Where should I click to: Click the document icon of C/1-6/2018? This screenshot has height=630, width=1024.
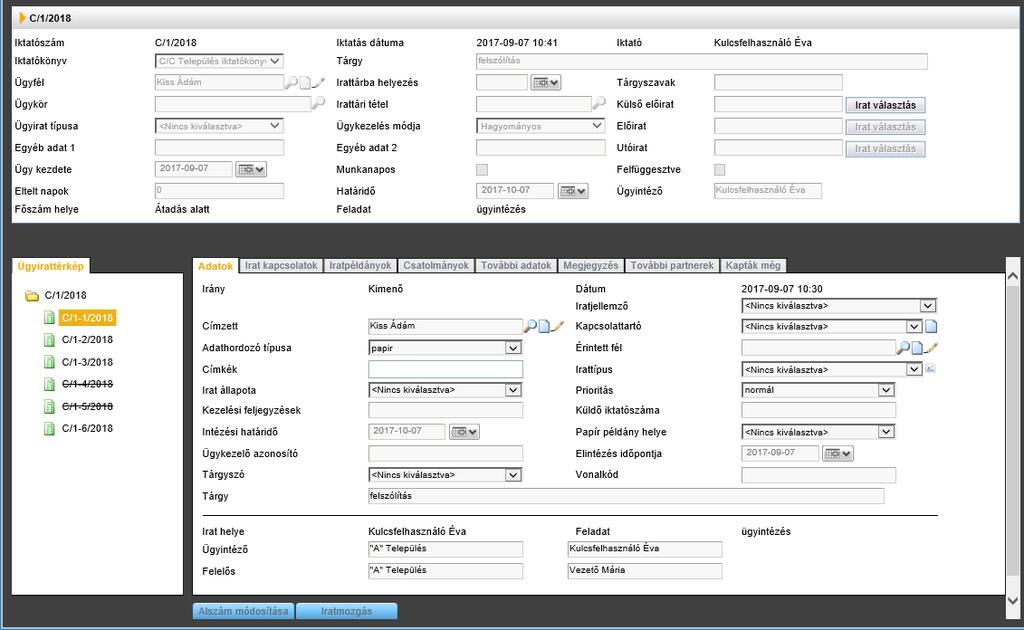(x=49, y=428)
